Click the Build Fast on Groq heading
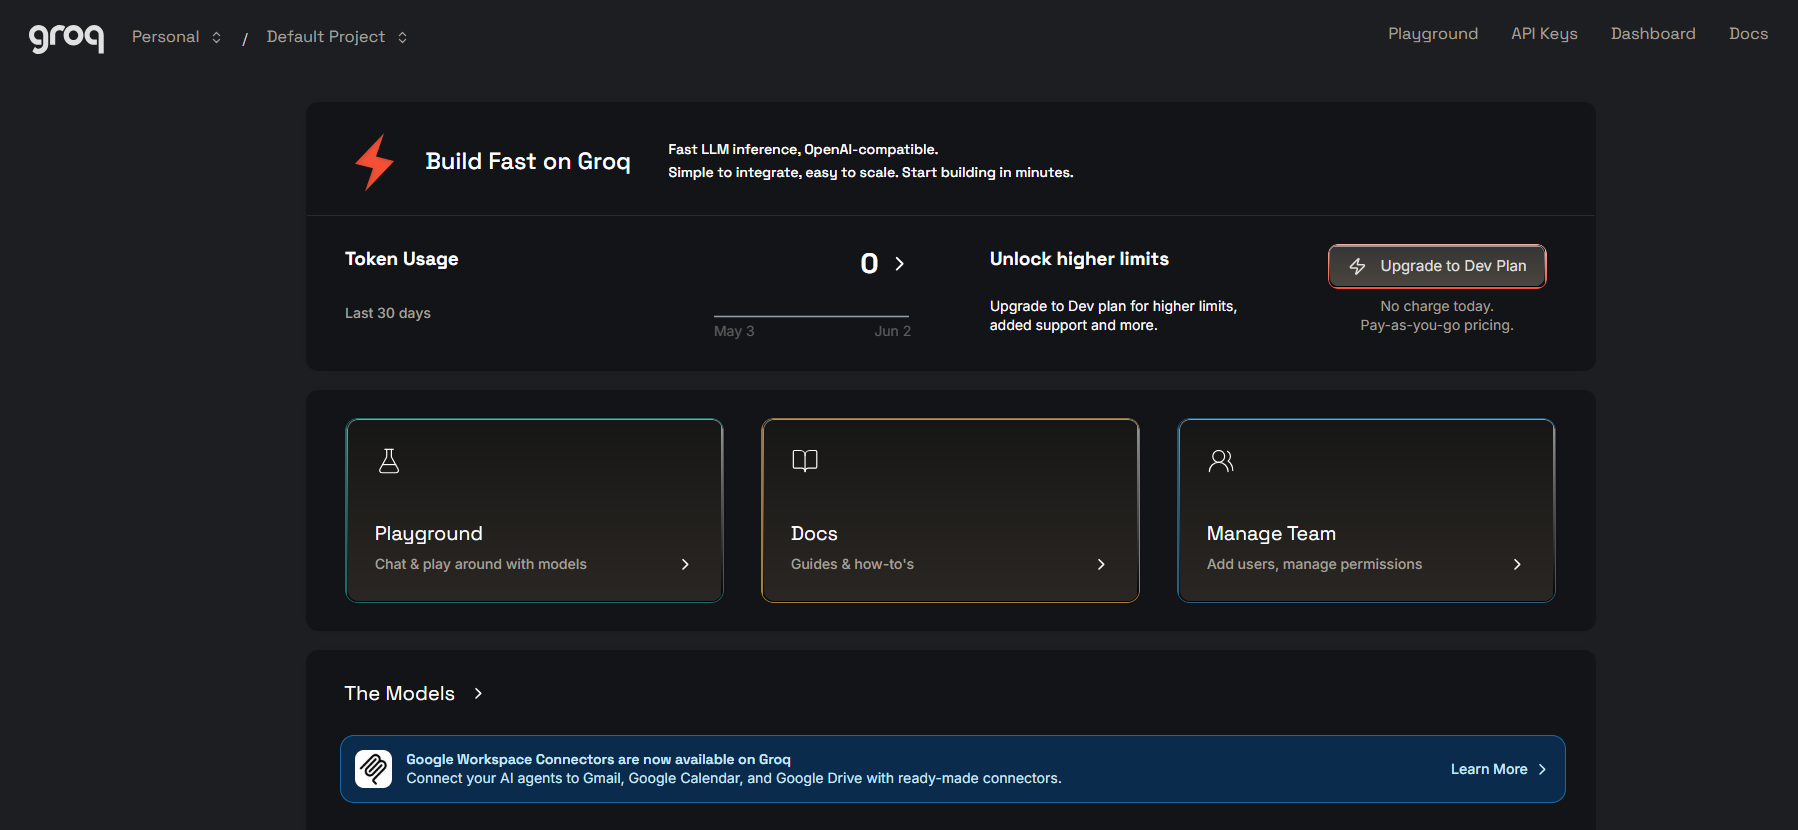The width and height of the screenshot is (1798, 830). click(528, 162)
